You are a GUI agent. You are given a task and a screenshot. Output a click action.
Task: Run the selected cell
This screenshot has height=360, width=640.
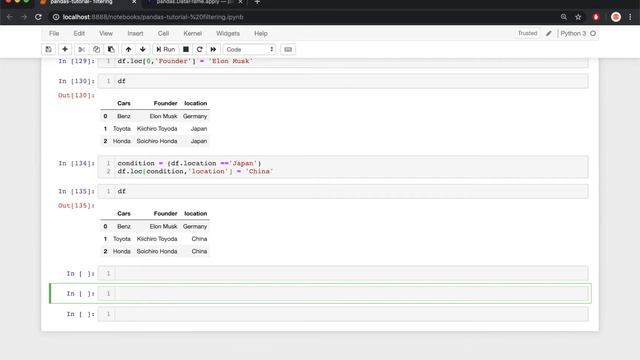tap(165, 49)
